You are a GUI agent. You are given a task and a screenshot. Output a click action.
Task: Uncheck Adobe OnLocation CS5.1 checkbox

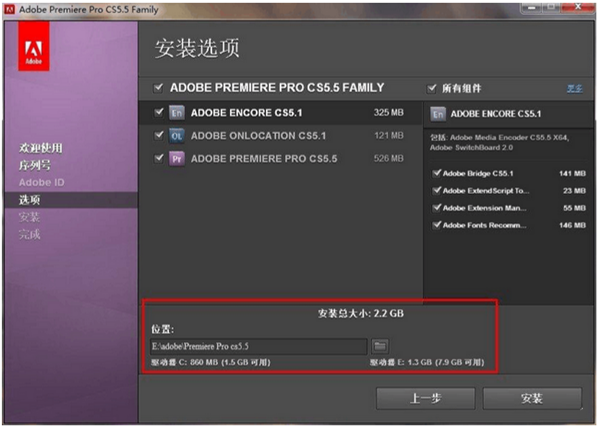point(158,135)
